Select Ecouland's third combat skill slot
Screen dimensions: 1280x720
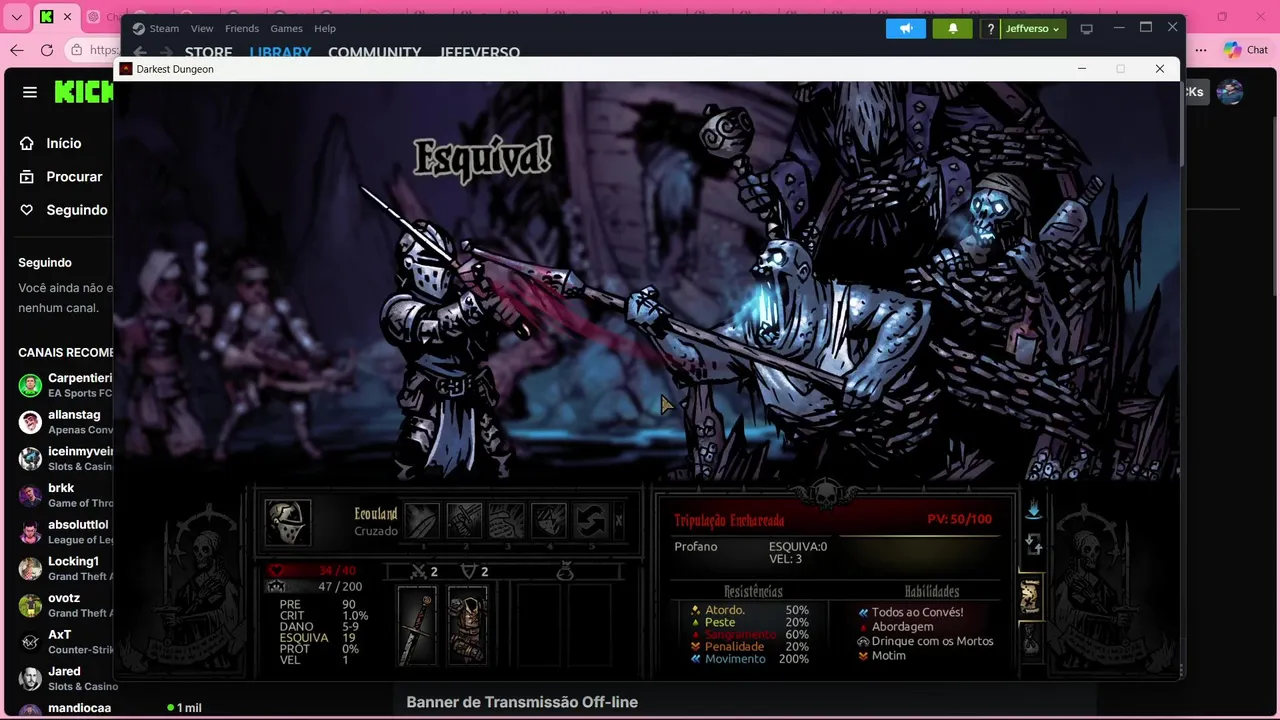pos(506,521)
